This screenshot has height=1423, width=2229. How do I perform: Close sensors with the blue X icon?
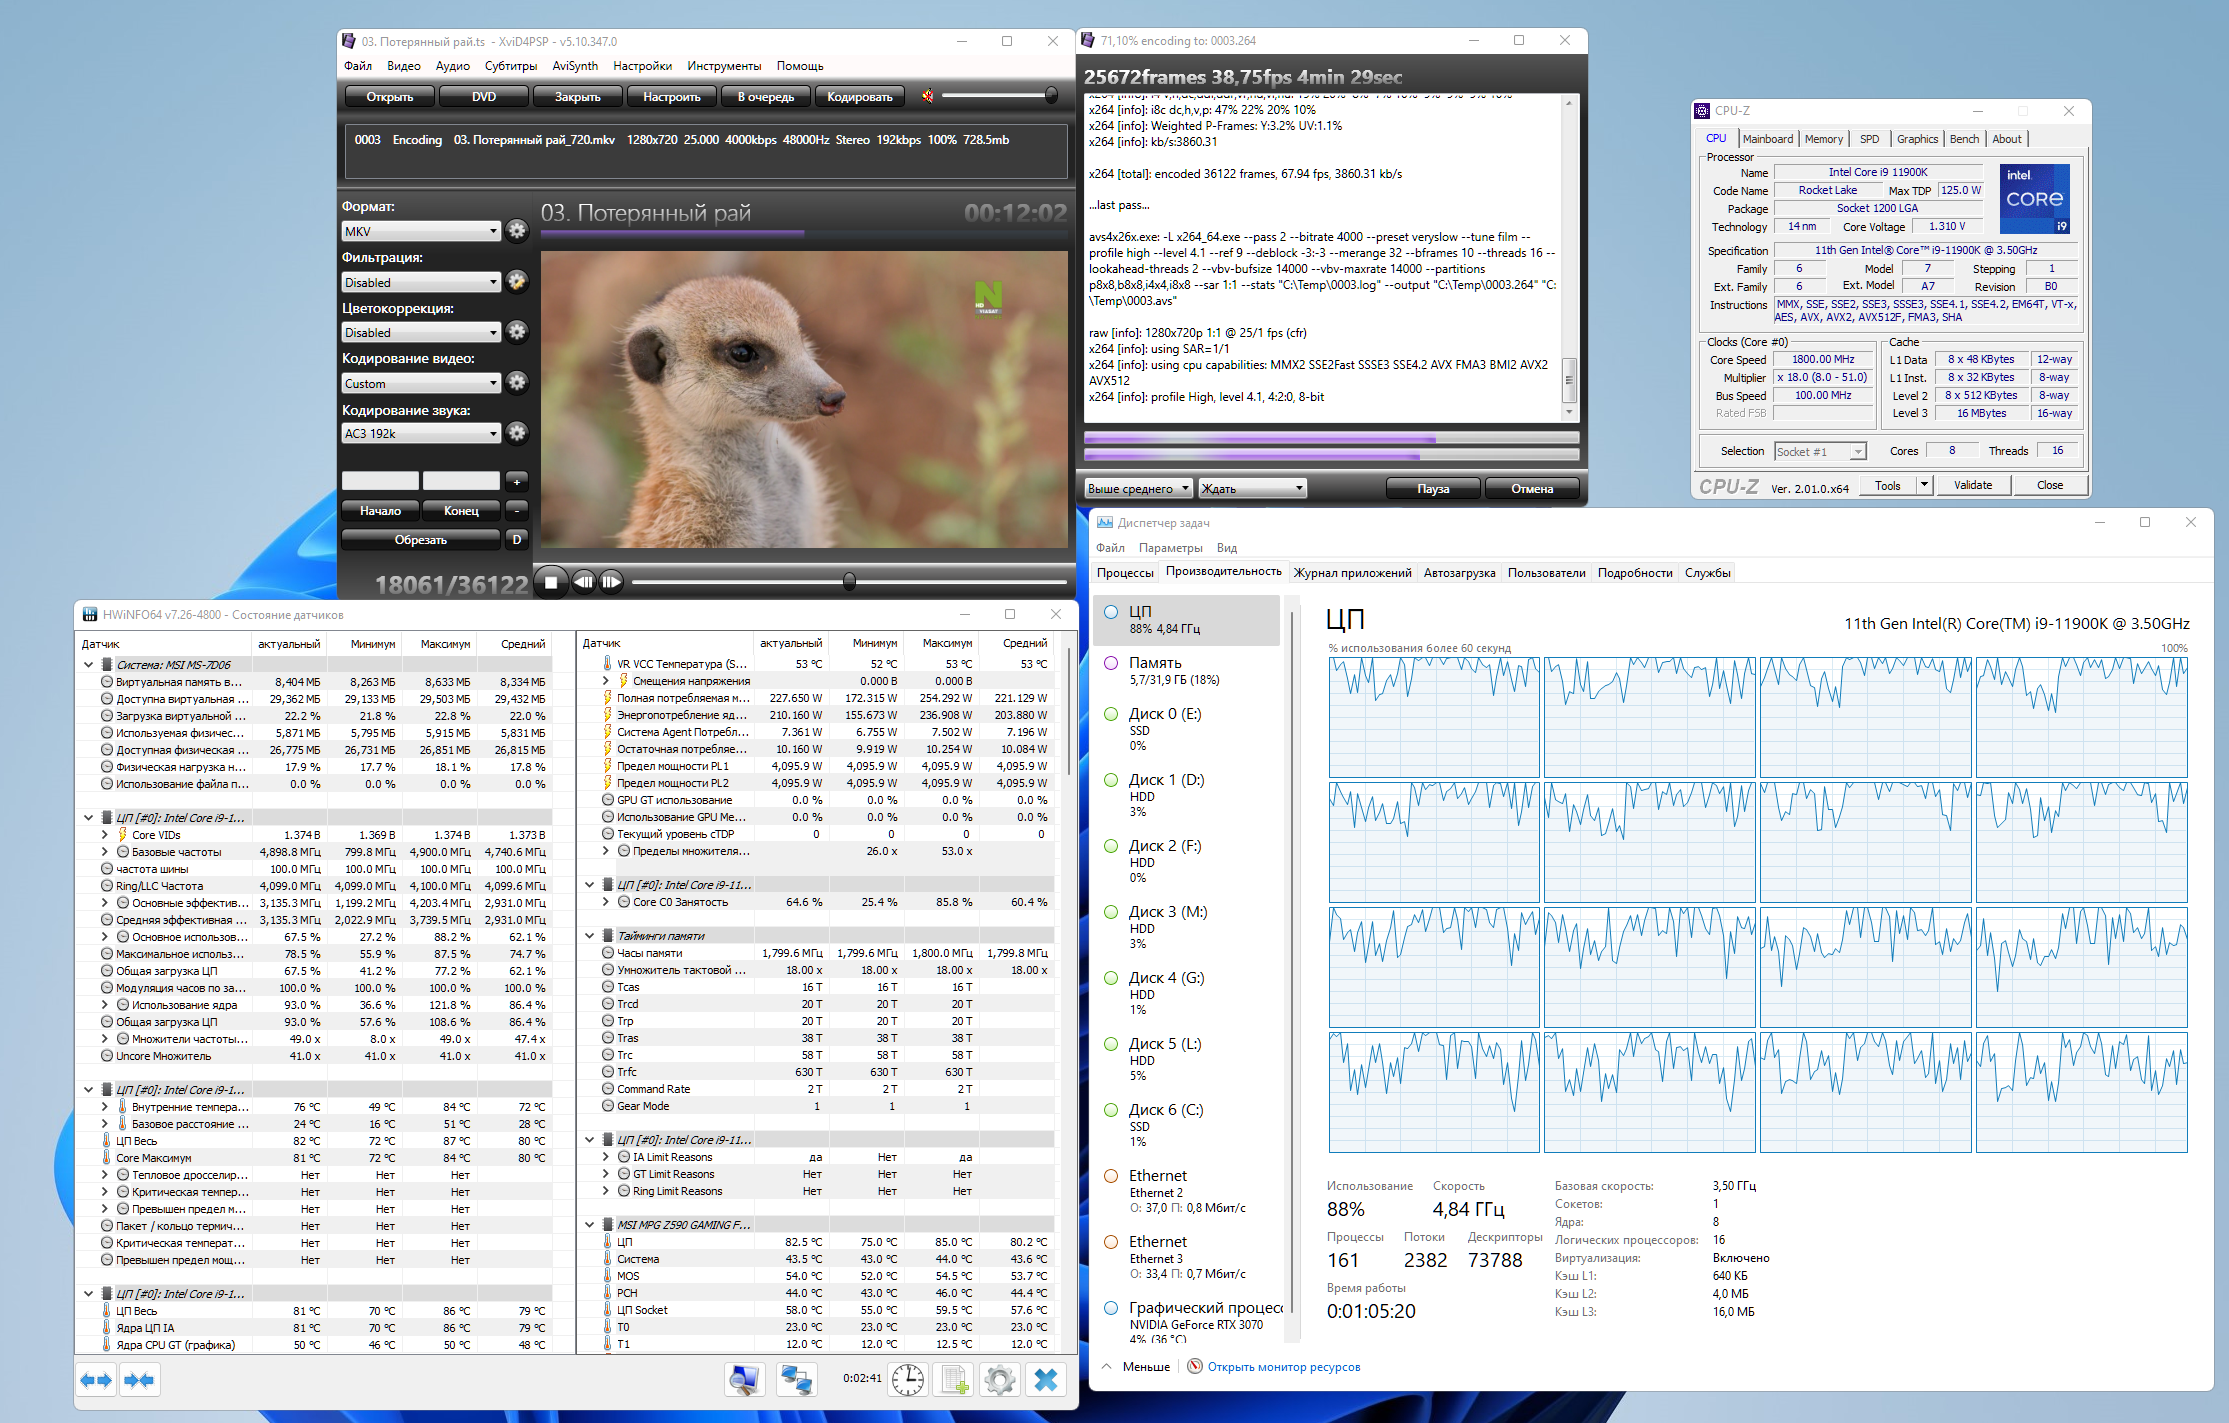point(1046,1380)
